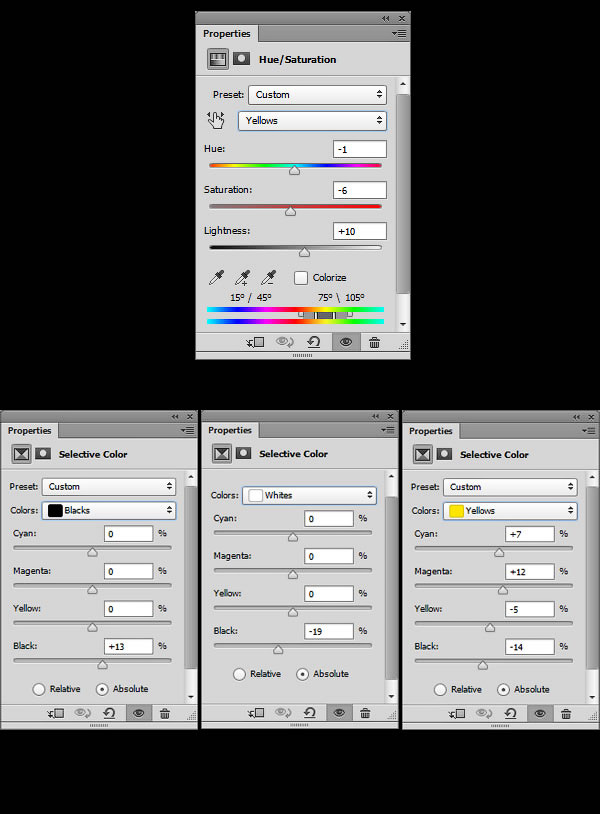Click Black field showing -19 in Whites panel
The height and width of the screenshot is (814, 600).
coord(329,631)
